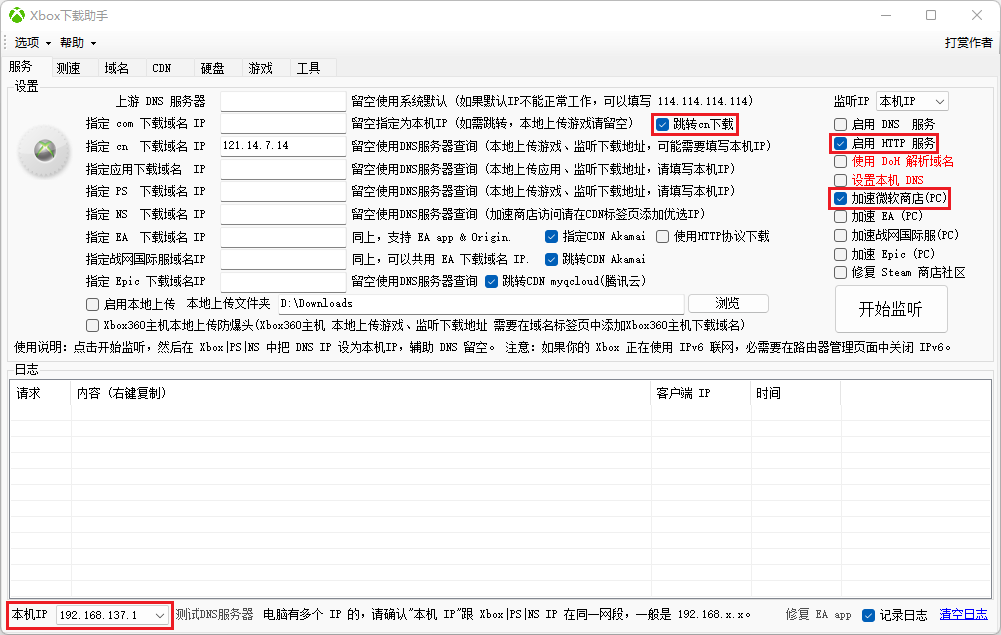Toggle 跳转CDN myqcloud(腾讯云) checkbox

click(492, 281)
